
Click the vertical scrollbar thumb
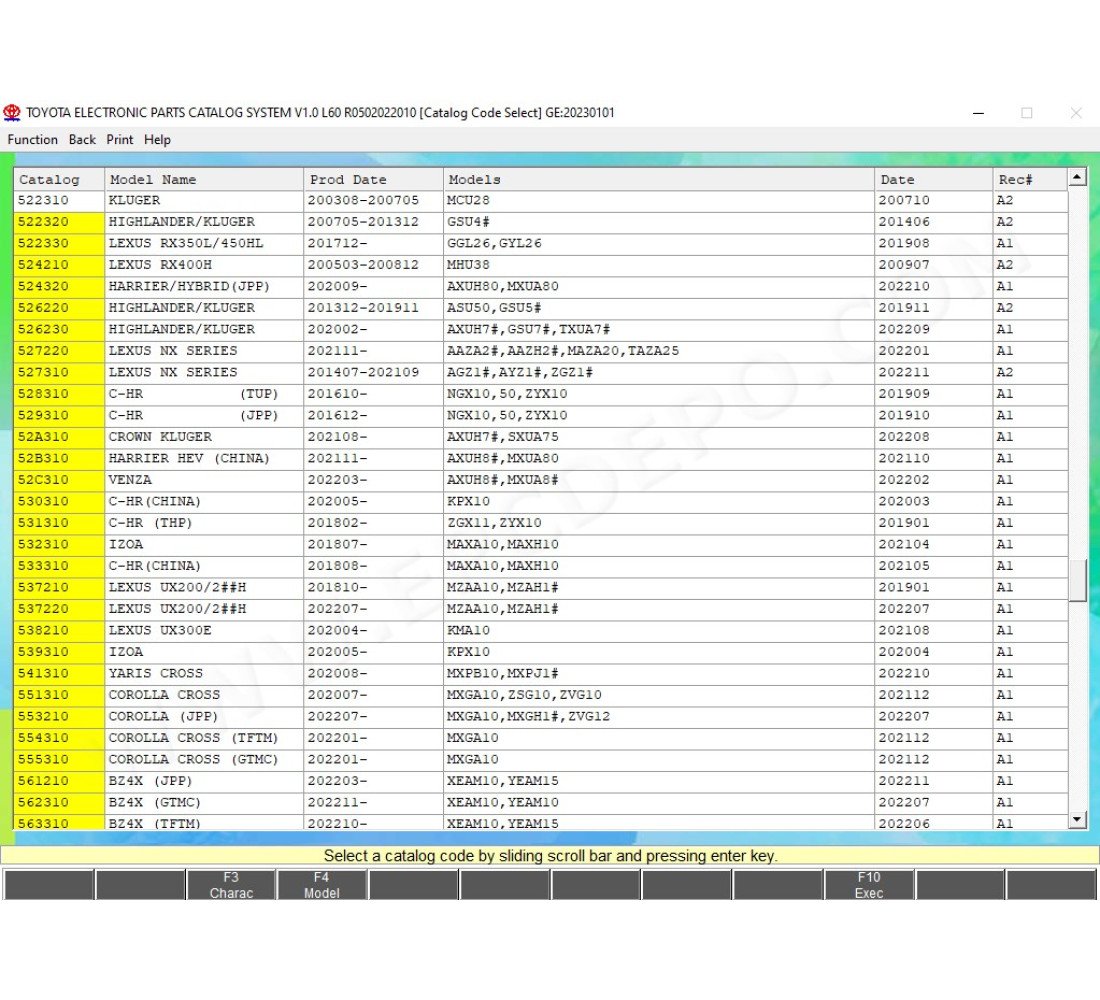coord(1078,580)
